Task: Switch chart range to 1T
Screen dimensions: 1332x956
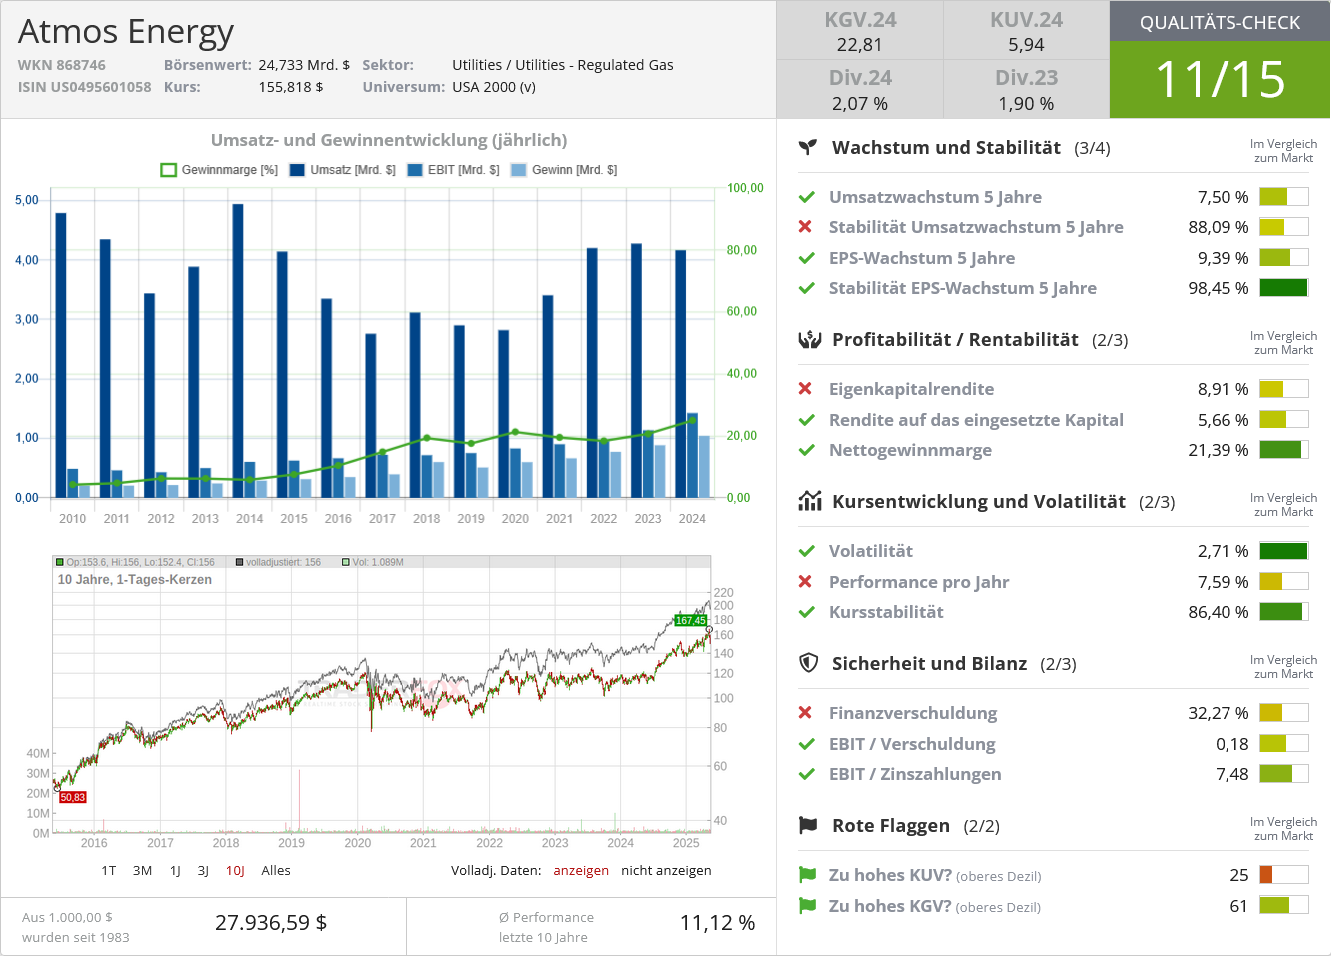Action: click(x=108, y=871)
